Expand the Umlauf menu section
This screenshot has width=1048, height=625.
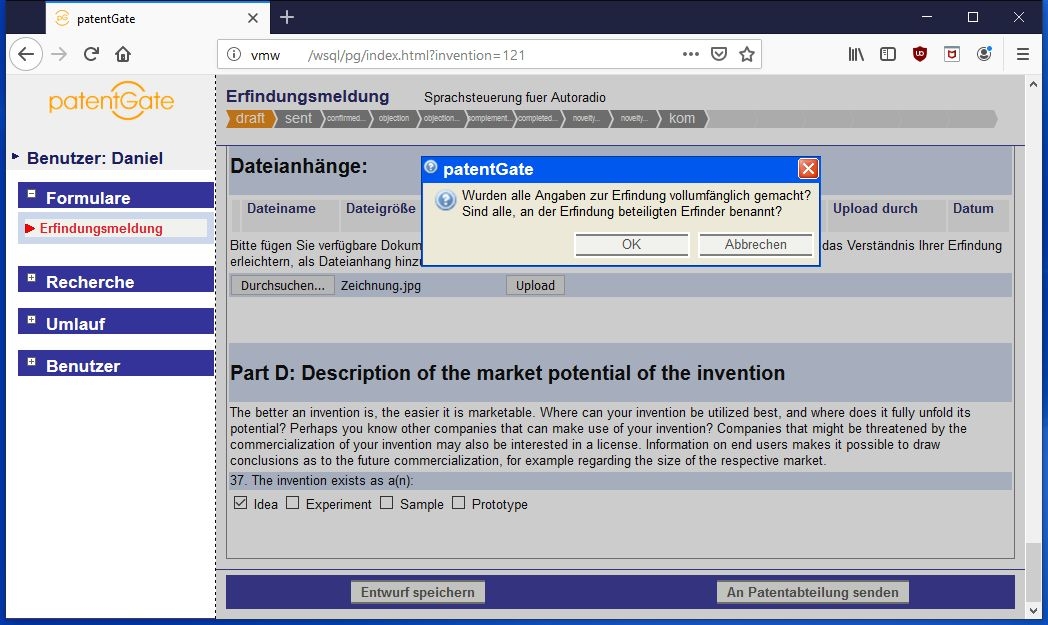[x=31, y=320]
